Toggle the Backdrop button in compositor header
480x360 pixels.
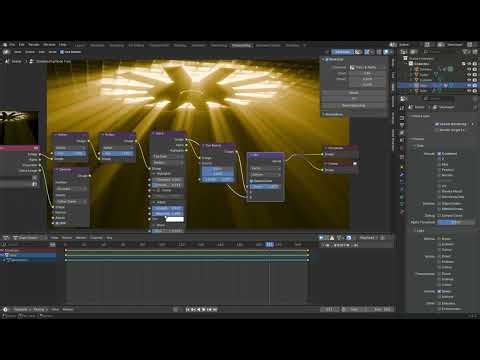pos(342,52)
